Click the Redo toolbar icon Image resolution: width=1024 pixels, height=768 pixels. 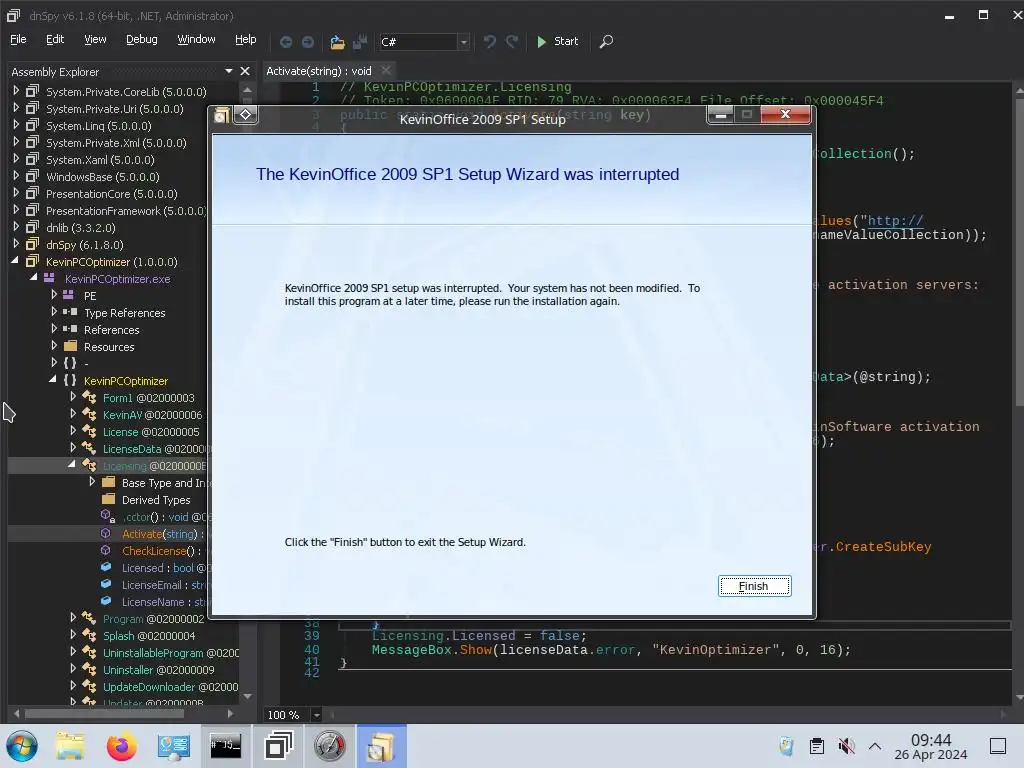(x=512, y=42)
